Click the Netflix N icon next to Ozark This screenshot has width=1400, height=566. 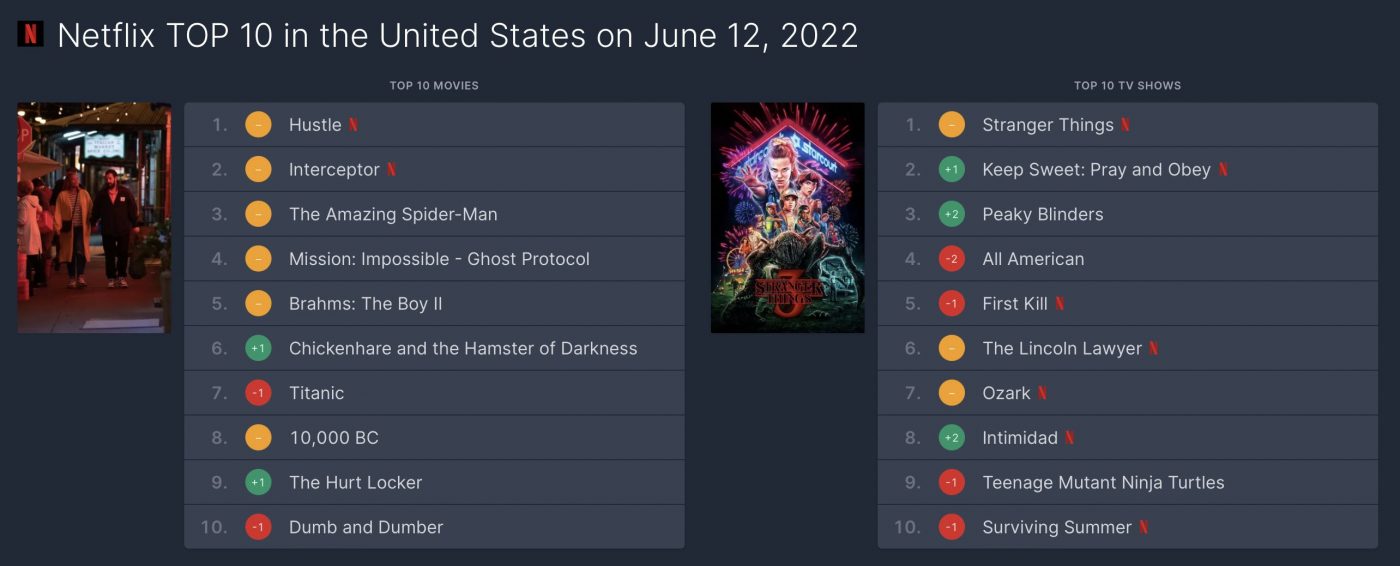click(x=1042, y=393)
